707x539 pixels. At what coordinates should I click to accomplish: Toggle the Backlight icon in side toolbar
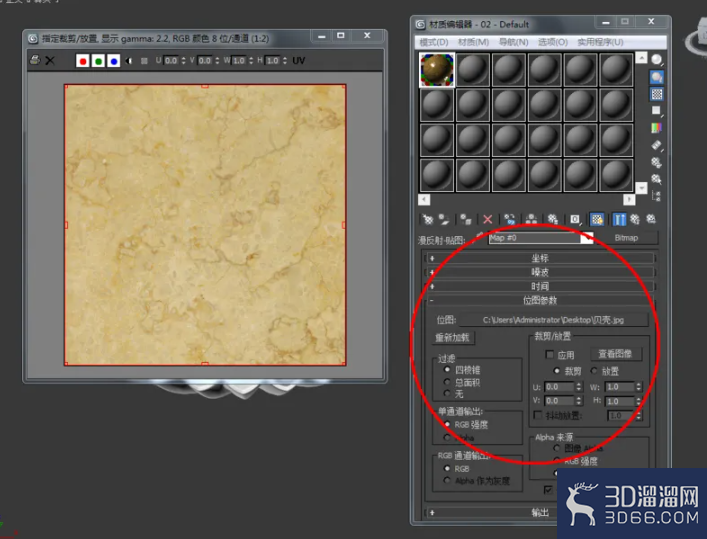pyautogui.click(x=657, y=77)
